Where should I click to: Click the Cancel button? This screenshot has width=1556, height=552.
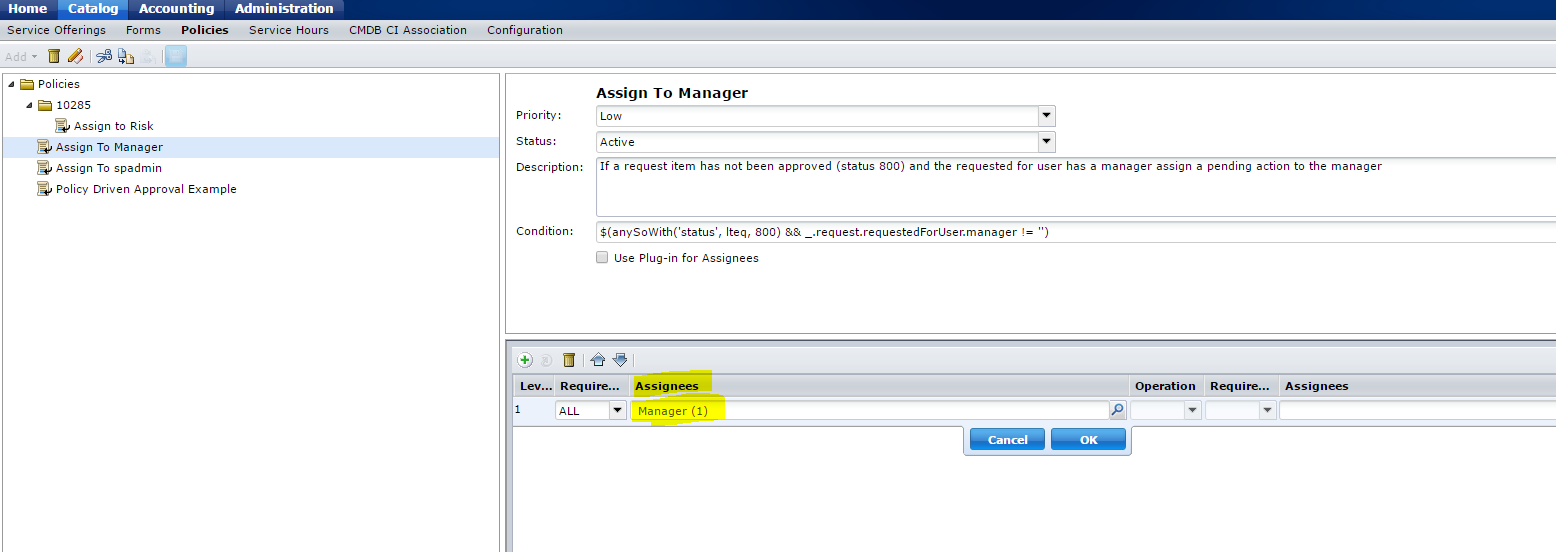pyautogui.click(x=1007, y=440)
